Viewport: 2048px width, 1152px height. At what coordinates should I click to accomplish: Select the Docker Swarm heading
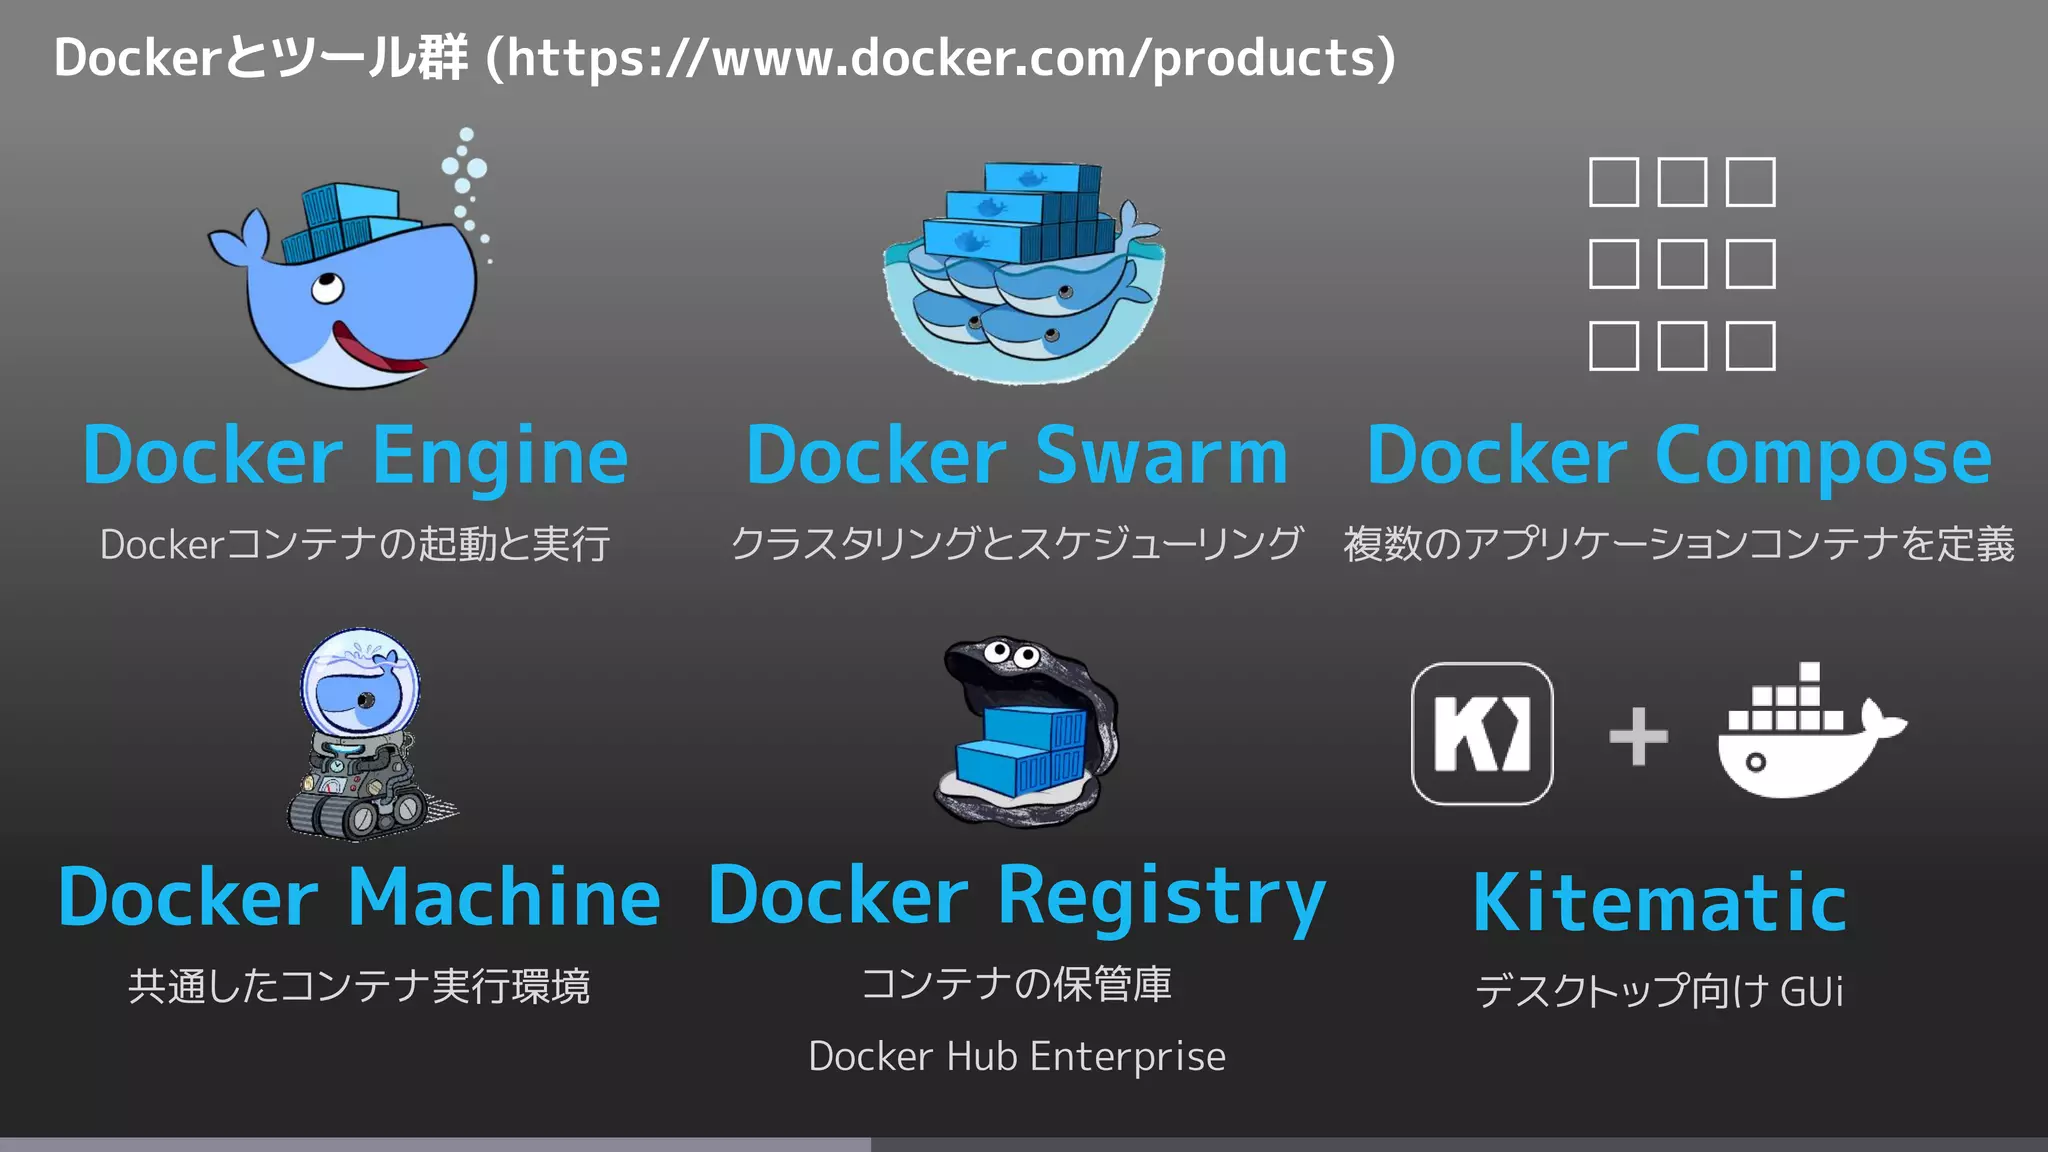pyautogui.click(x=1018, y=456)
